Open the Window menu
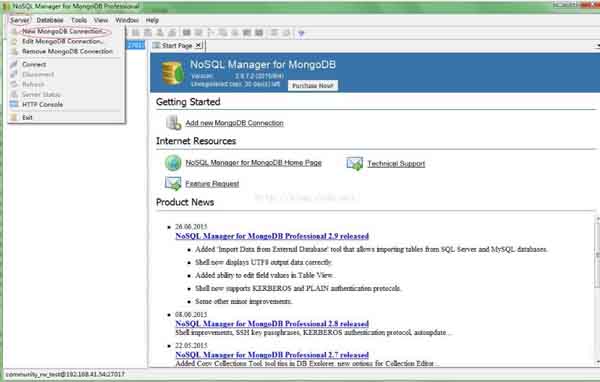This screenshot has height=382, width=600. click(x=127, y=20)
